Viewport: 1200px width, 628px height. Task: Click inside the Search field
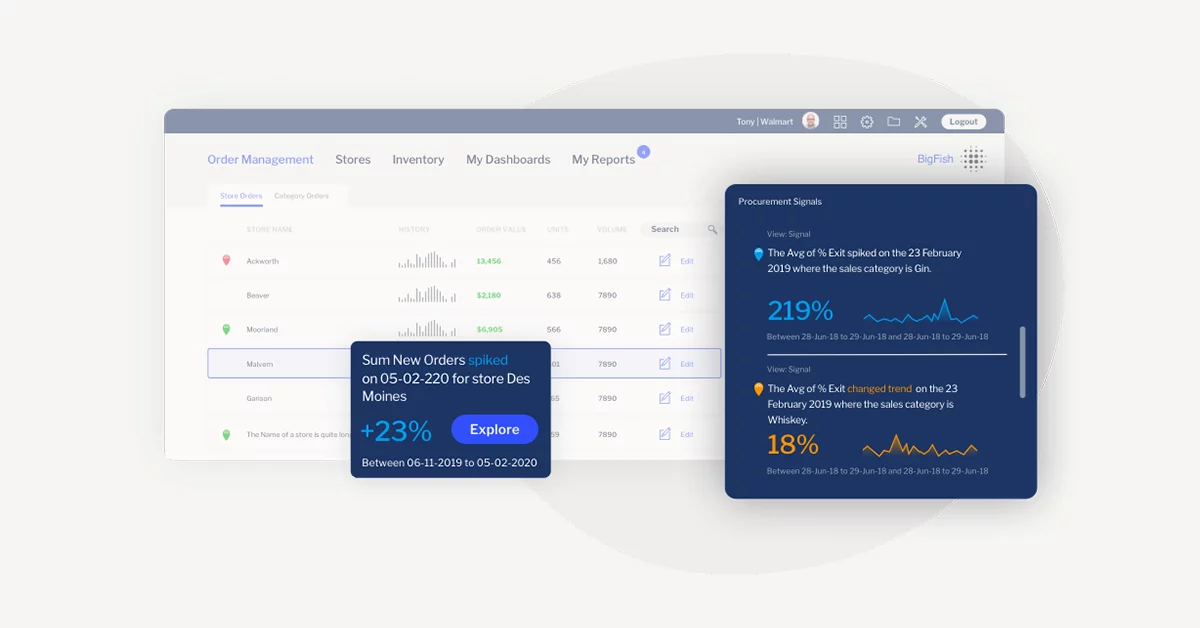(667, 229)
